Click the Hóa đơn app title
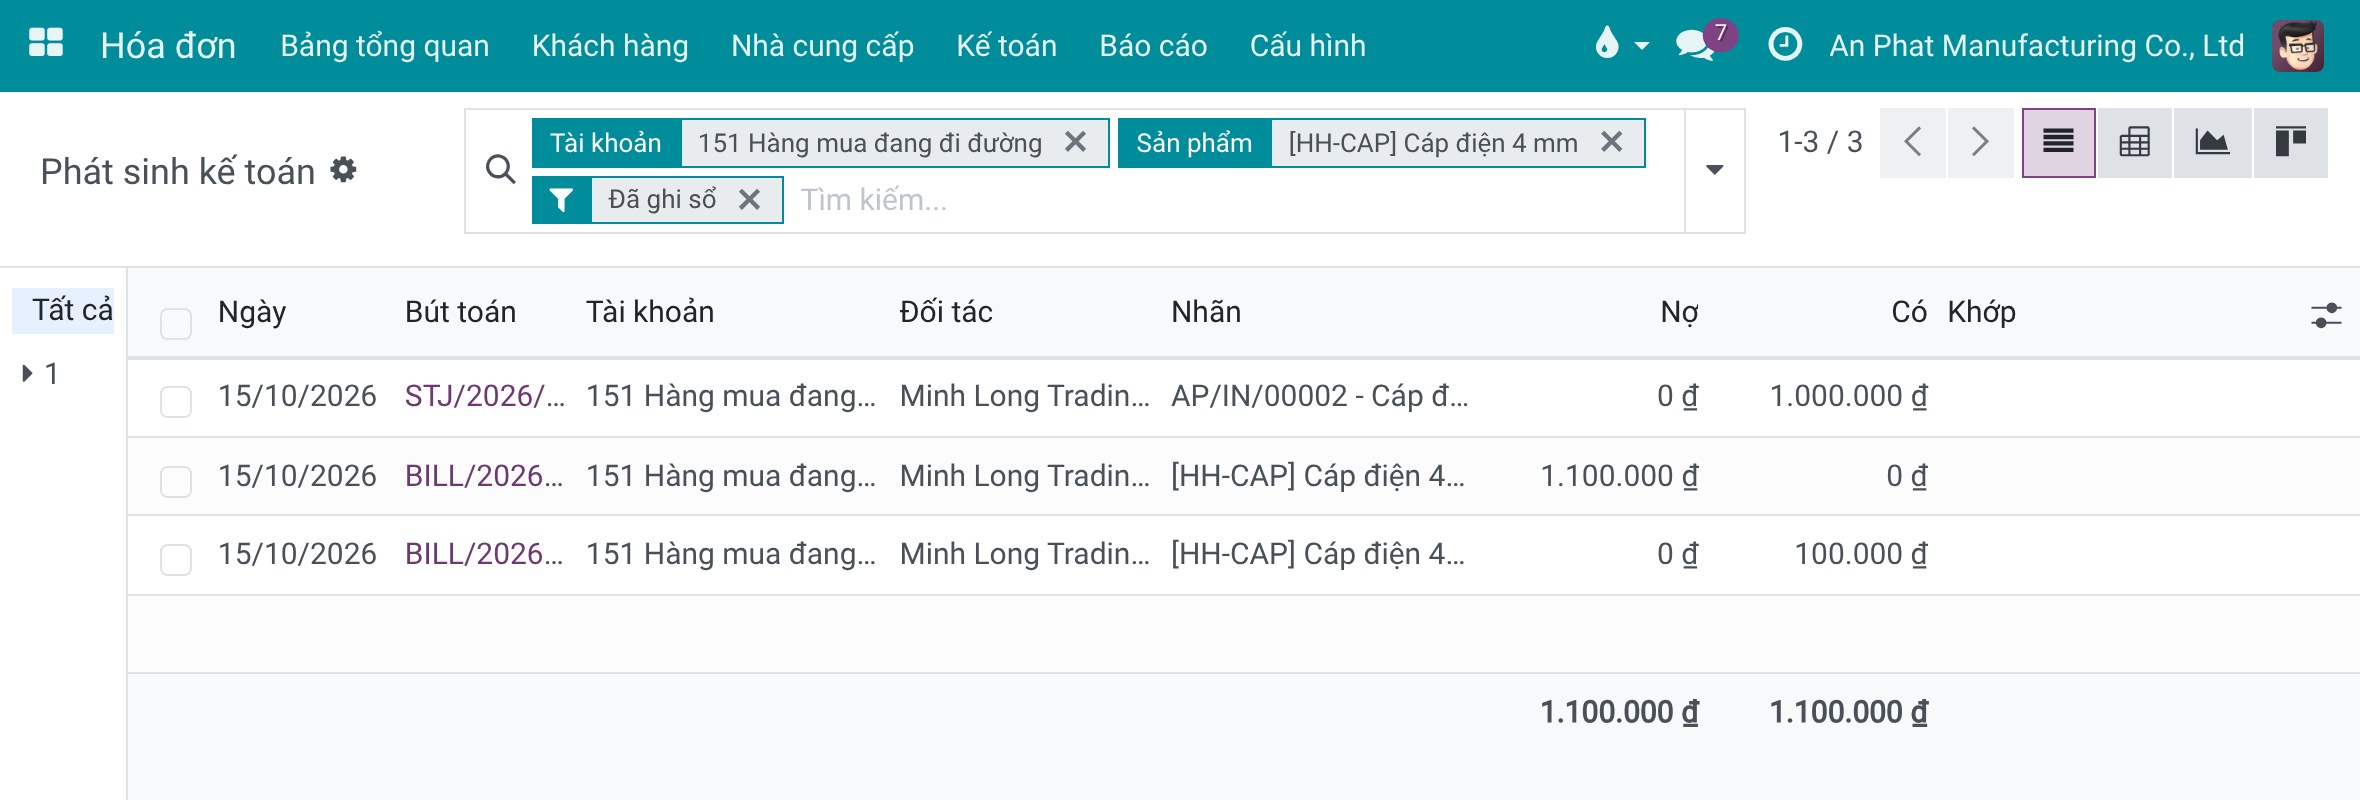This screenshot has width=2360, height=800. [168, 46]
